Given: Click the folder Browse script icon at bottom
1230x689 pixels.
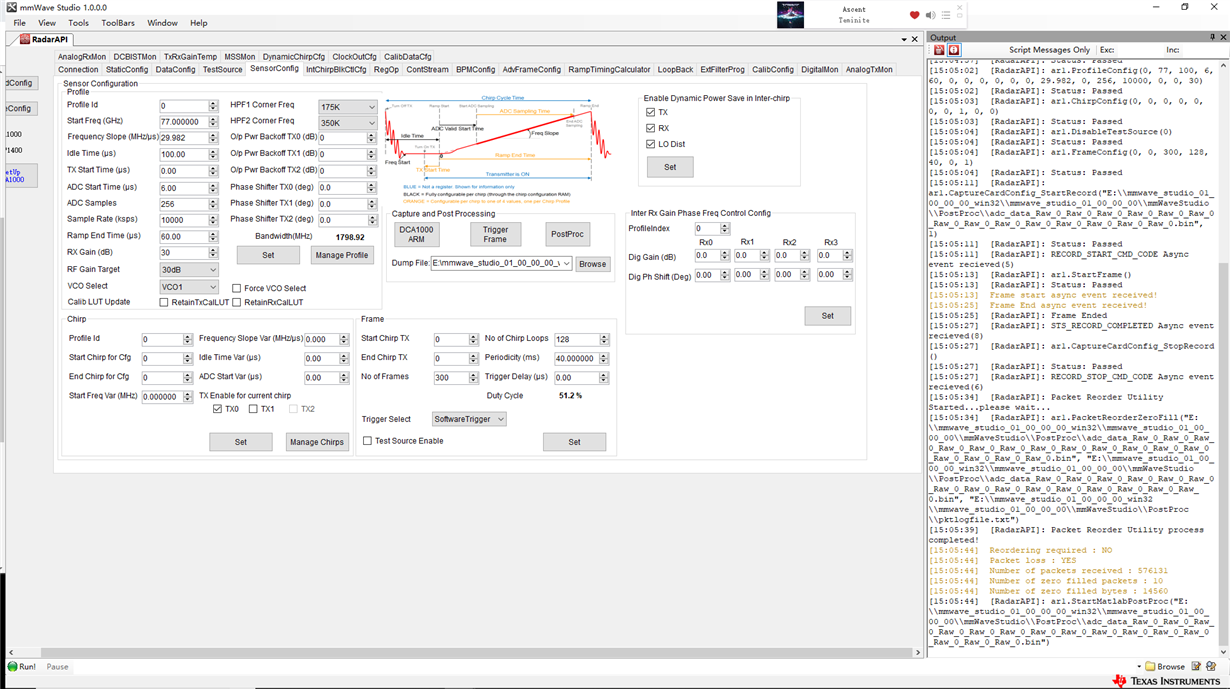Looking at the screenshot, I should pyautogui.click(x=1165, y=666).
